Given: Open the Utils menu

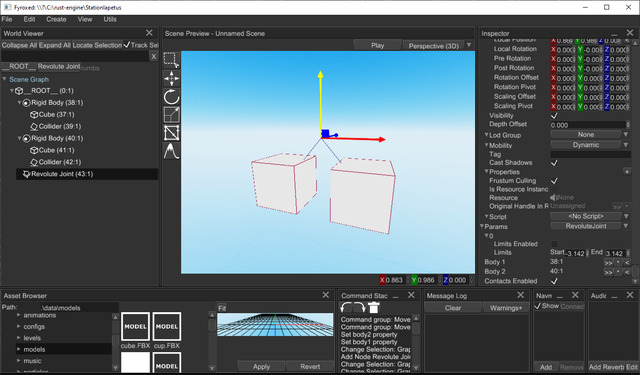Looking at the screenshot, I should (x=110, y=19).
